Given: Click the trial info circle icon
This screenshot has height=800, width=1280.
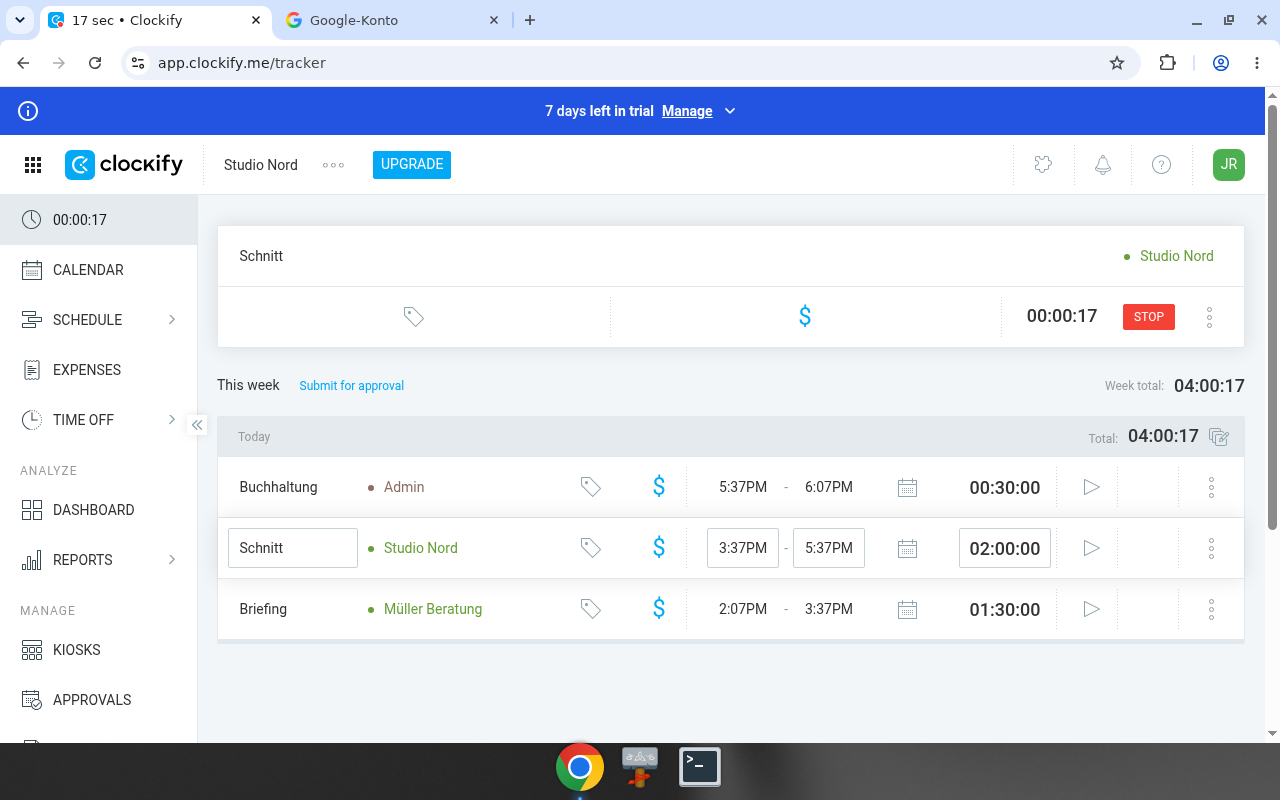Looking at the screenshot, I should point(28,111).
